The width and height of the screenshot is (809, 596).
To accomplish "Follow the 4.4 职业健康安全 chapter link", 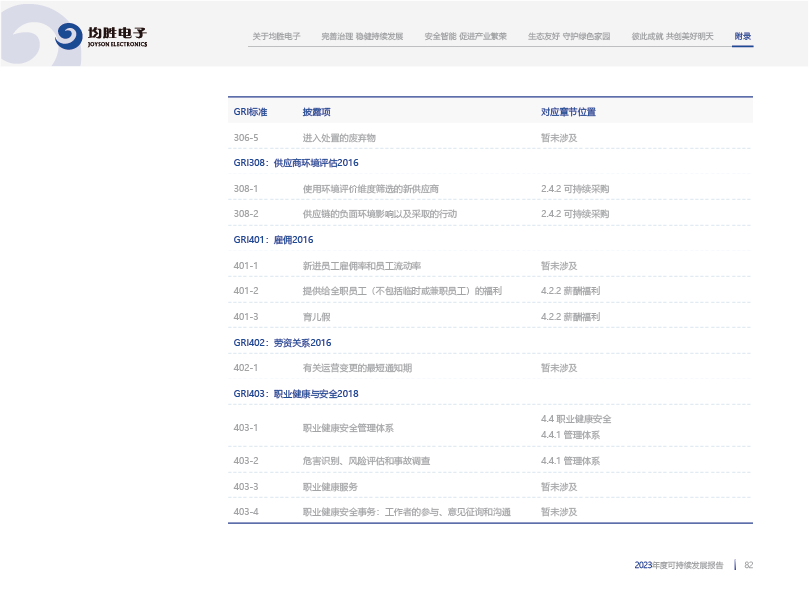I will point(576,419).
